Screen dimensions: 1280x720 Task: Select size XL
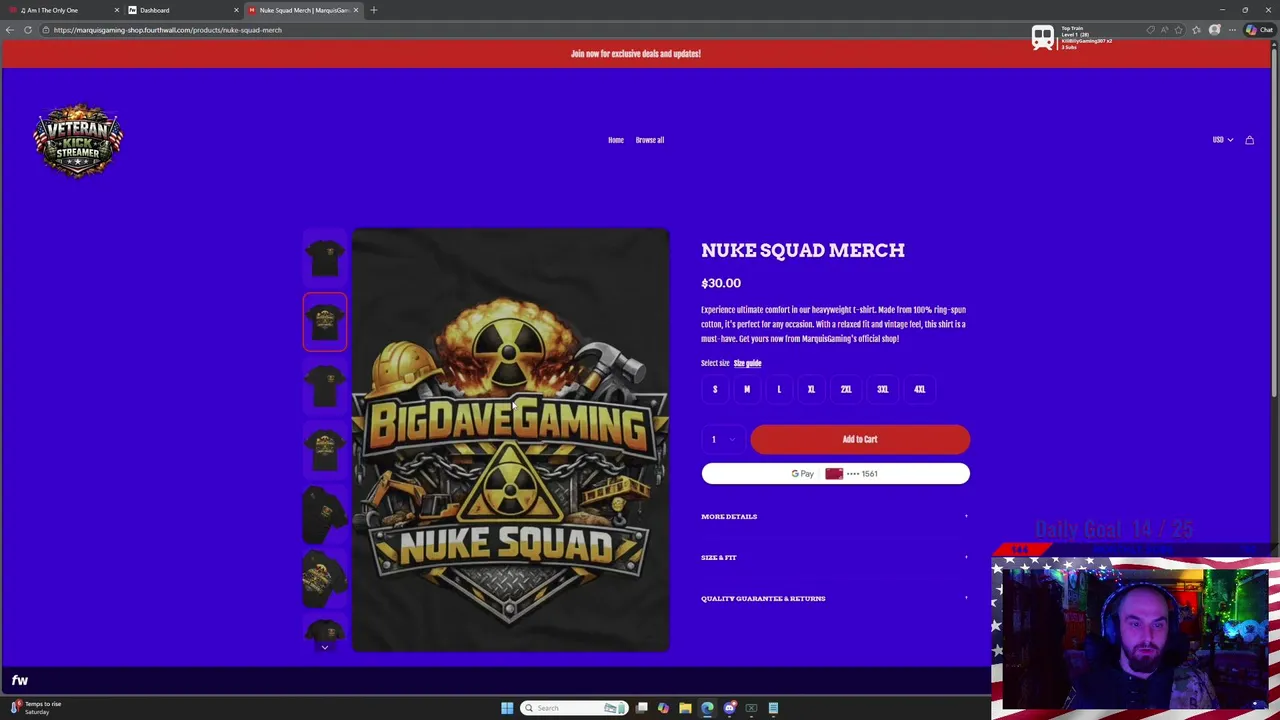coord(811,389)
